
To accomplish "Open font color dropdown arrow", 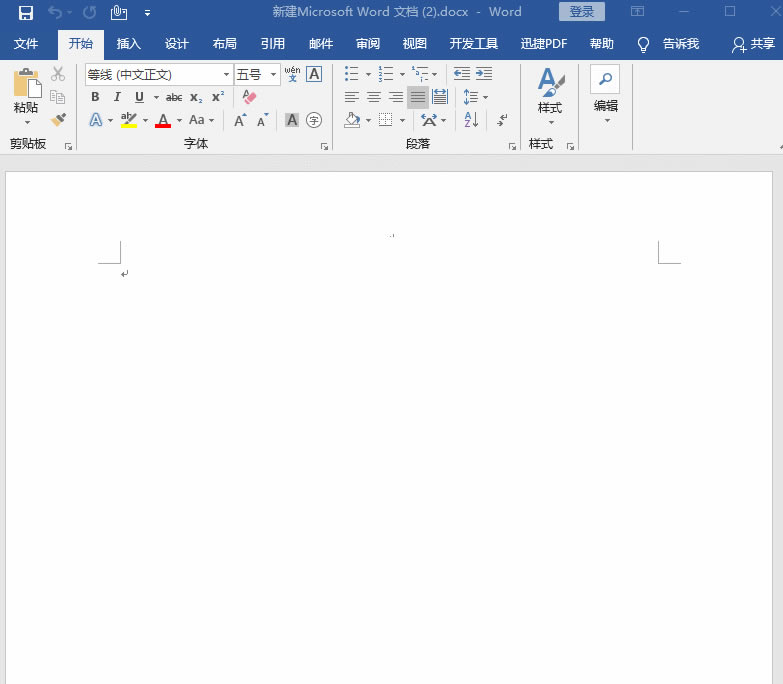I will coord(179,120).
